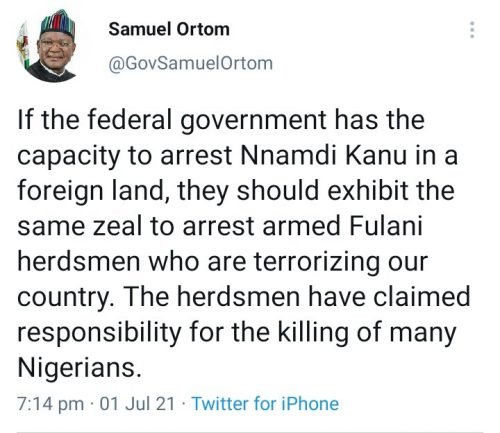
Task: Click the words Nnamdi Kanu in the tweet
Action: (323, 155)
